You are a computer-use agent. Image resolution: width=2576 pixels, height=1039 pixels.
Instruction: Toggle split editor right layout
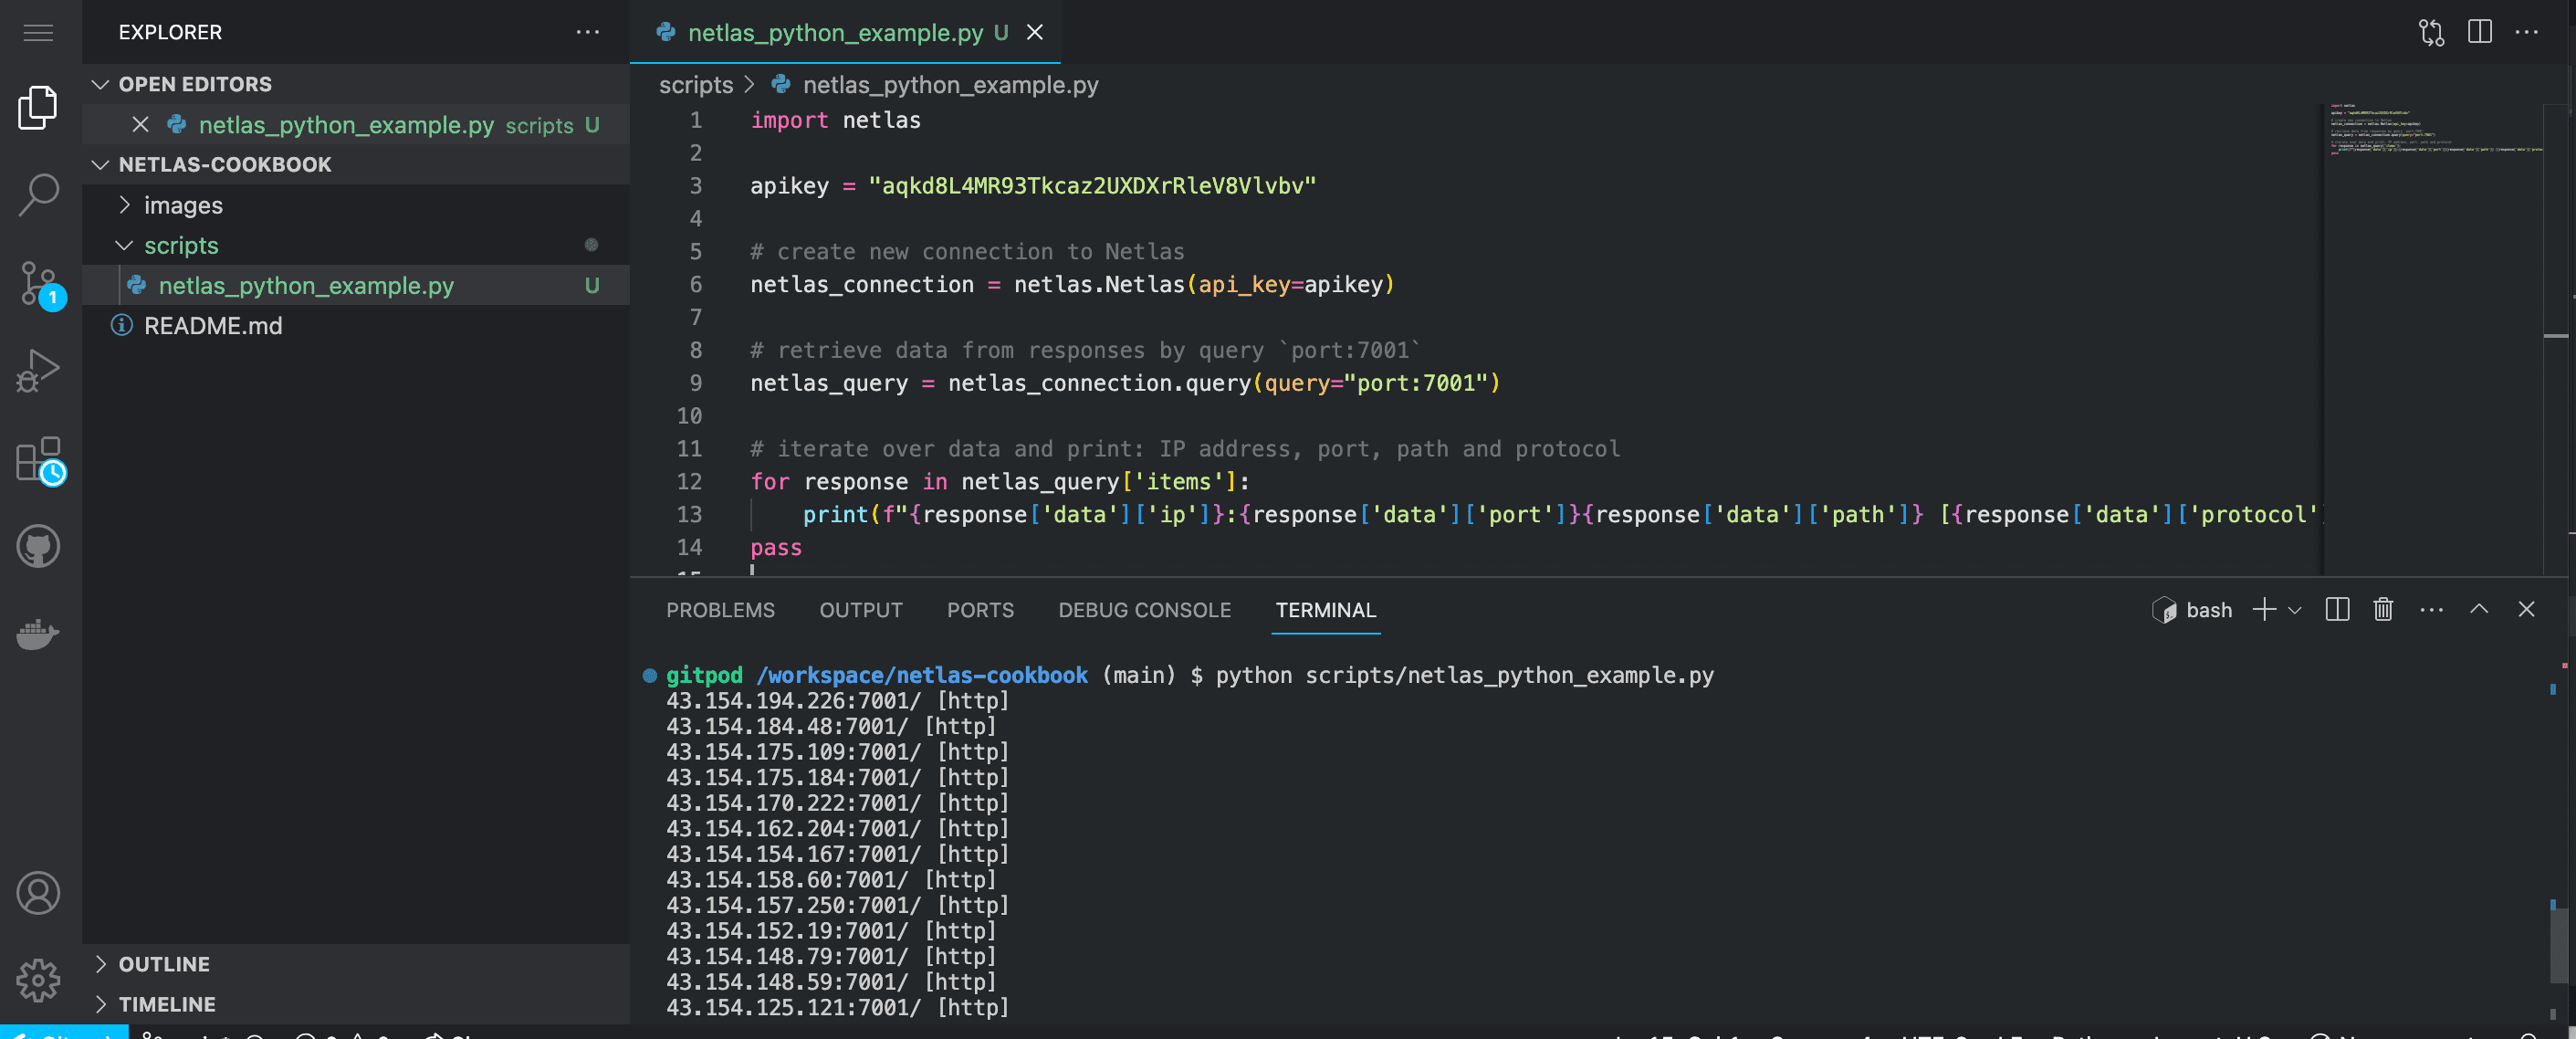click(x=2479, y=32)
